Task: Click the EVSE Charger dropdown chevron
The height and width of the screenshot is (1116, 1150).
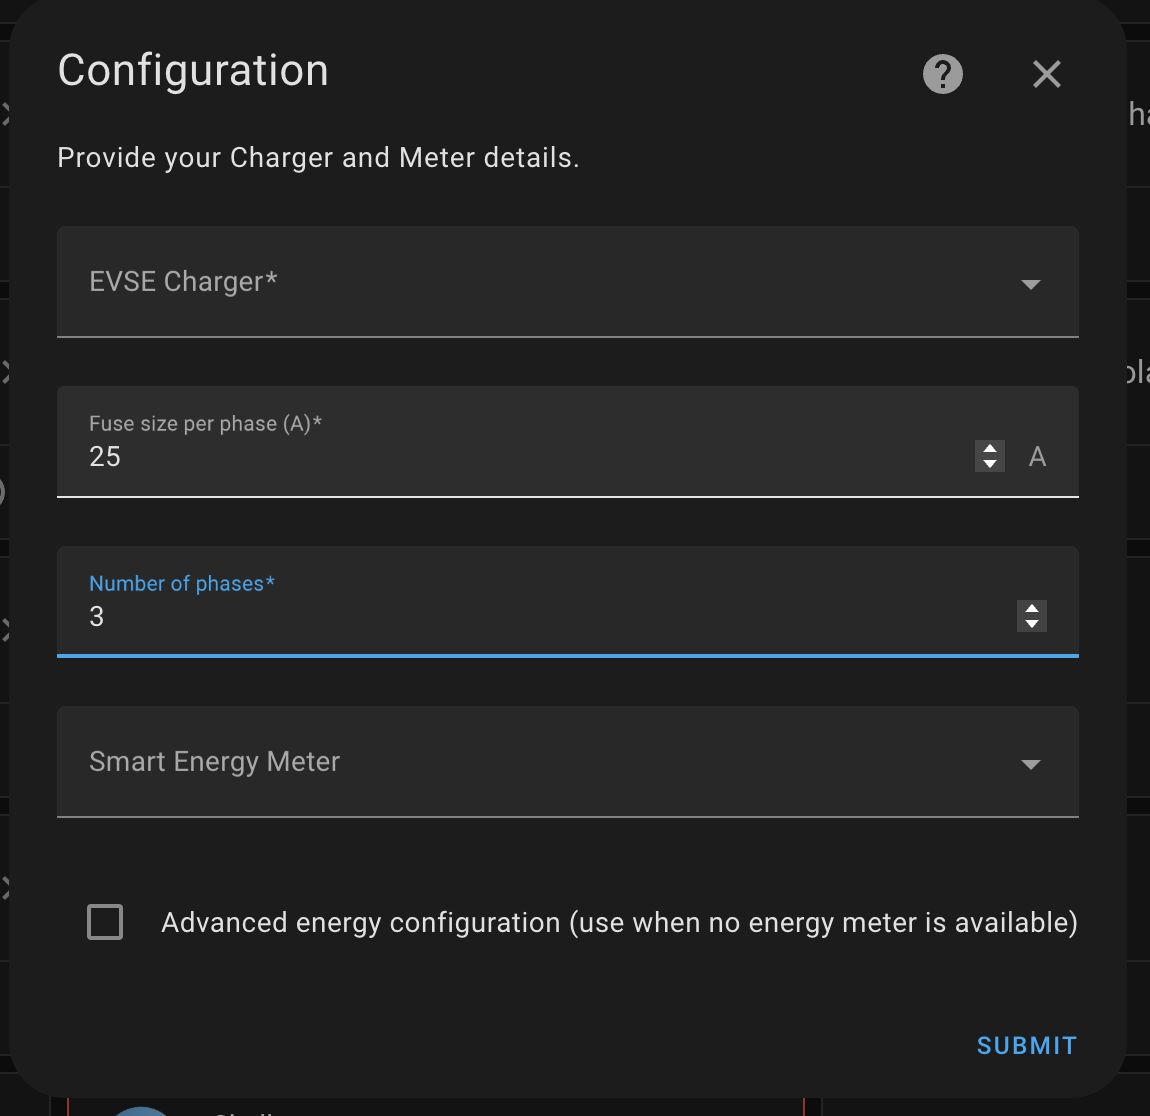Action: coord(1031,284)
